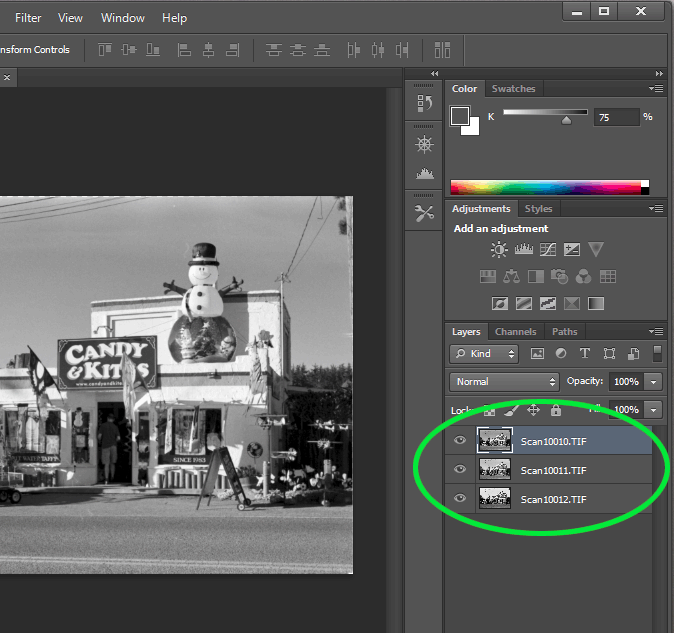
Task: Click the Photo Filter adjustment icon
Action: click(x=560, y=276)
